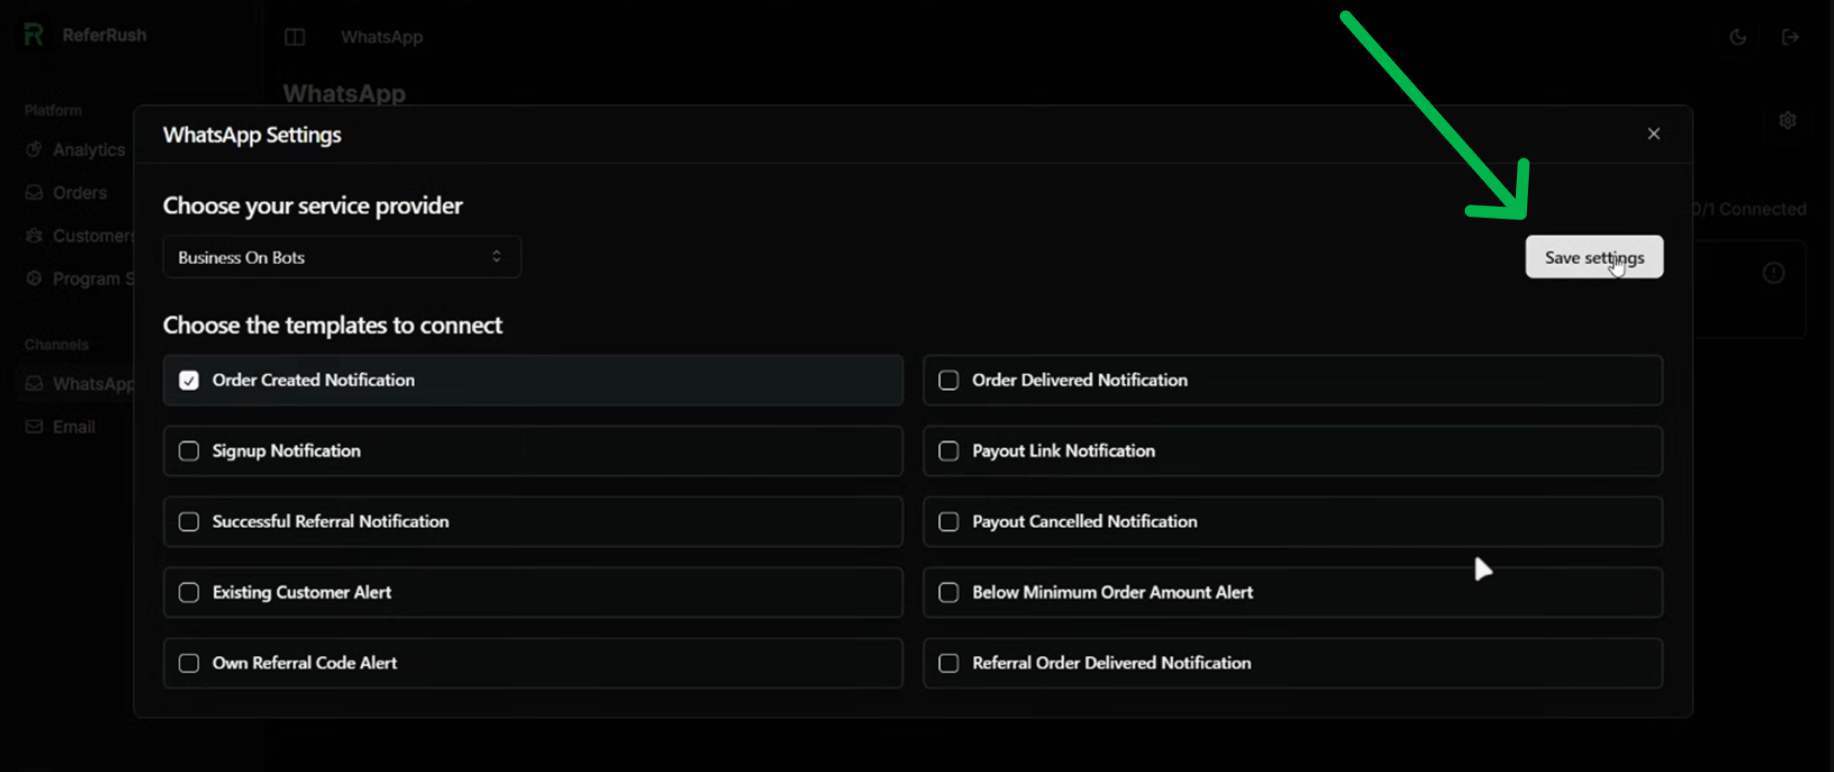Screen dimensions: 1834x772
Task: Select the Existing Customer Alert template row
Action: tap(532, 592)
